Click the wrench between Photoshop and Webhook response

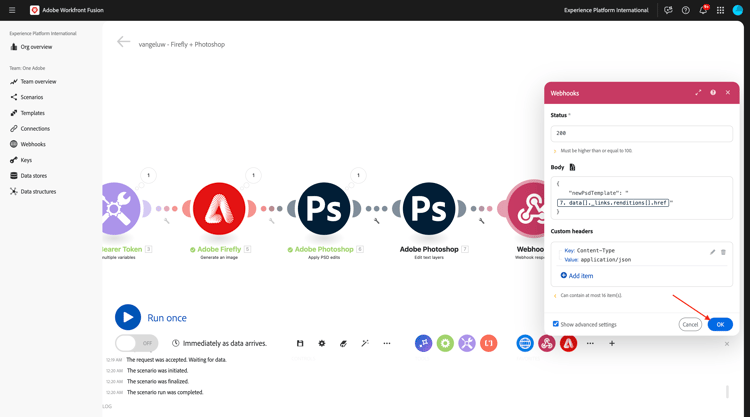482,221
